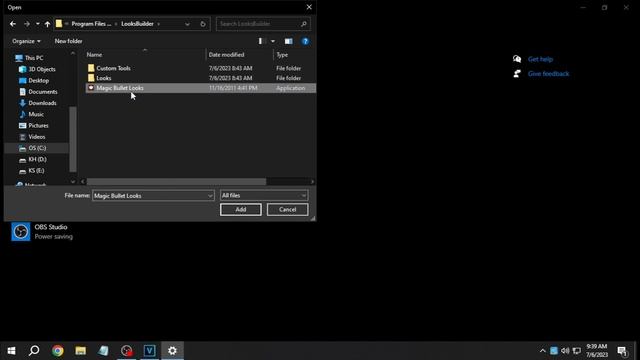Open Documents in sidebar
The height and width of the screenshot is (360, 640).
(x=42, y=92)
